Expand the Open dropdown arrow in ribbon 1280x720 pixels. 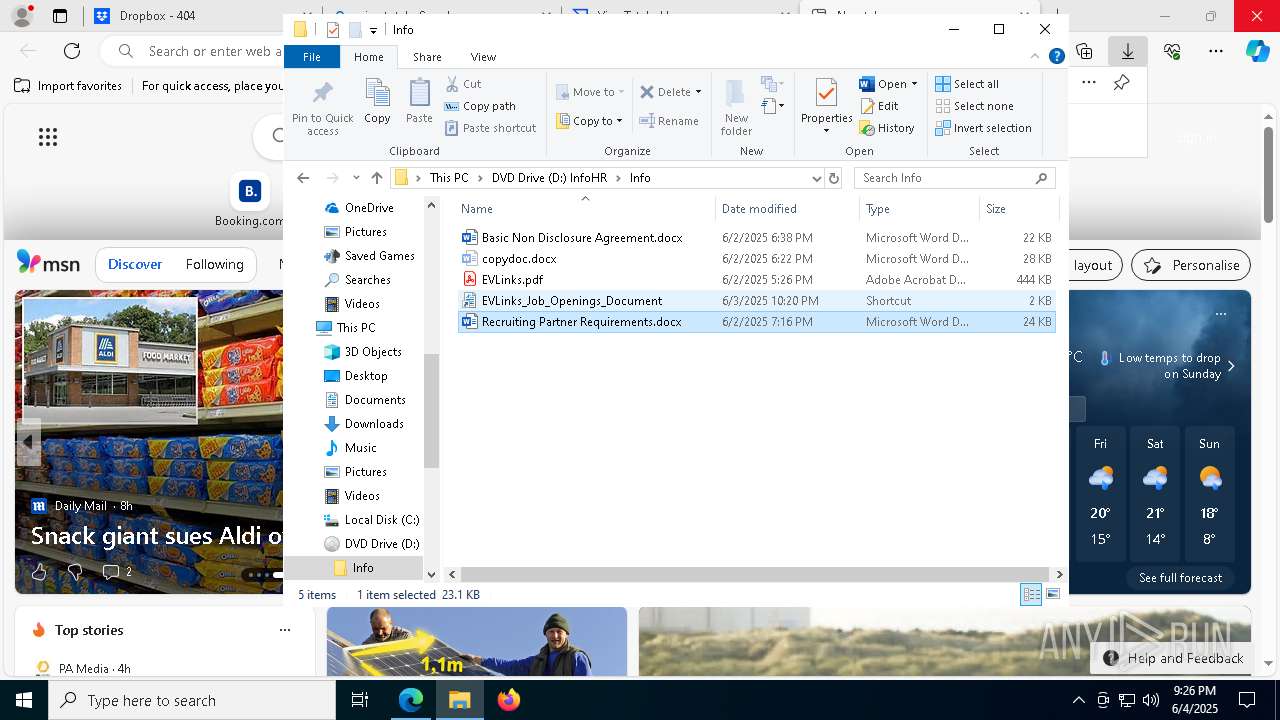[914, 84]
